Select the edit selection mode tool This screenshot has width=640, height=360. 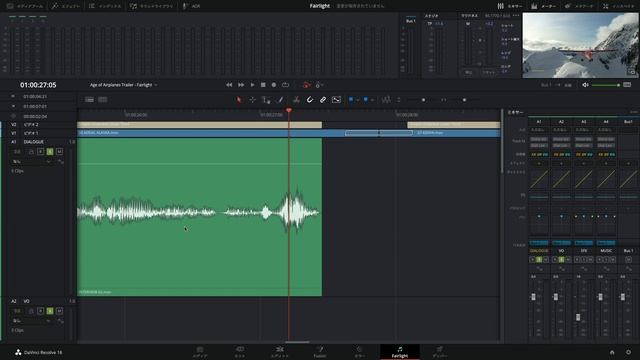(266, 100)
